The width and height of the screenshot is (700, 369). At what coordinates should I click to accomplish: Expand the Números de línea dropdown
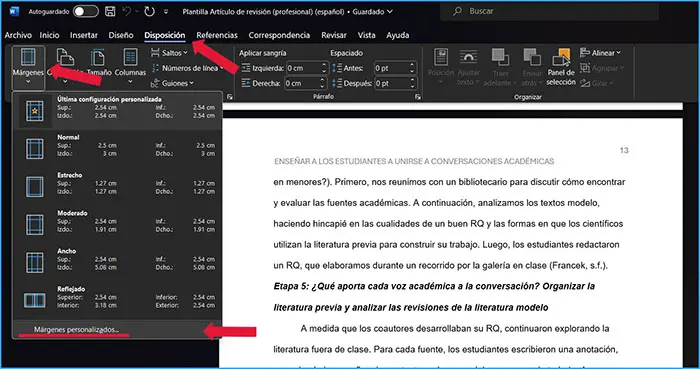[x=187, y=68]
